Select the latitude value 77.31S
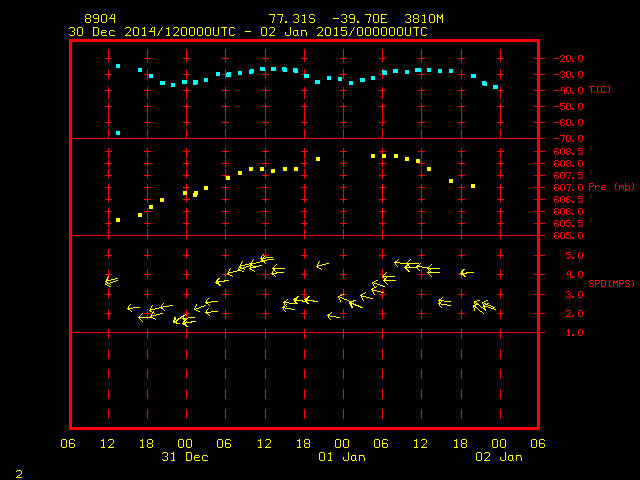 292,19
